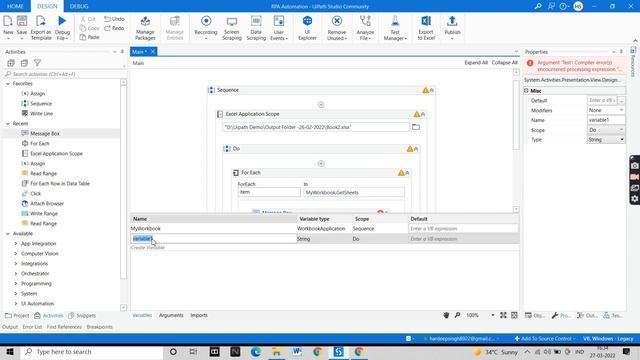Click the filter activities icon
This screenshot has width=640, height=360.
(x=37, y=63)
